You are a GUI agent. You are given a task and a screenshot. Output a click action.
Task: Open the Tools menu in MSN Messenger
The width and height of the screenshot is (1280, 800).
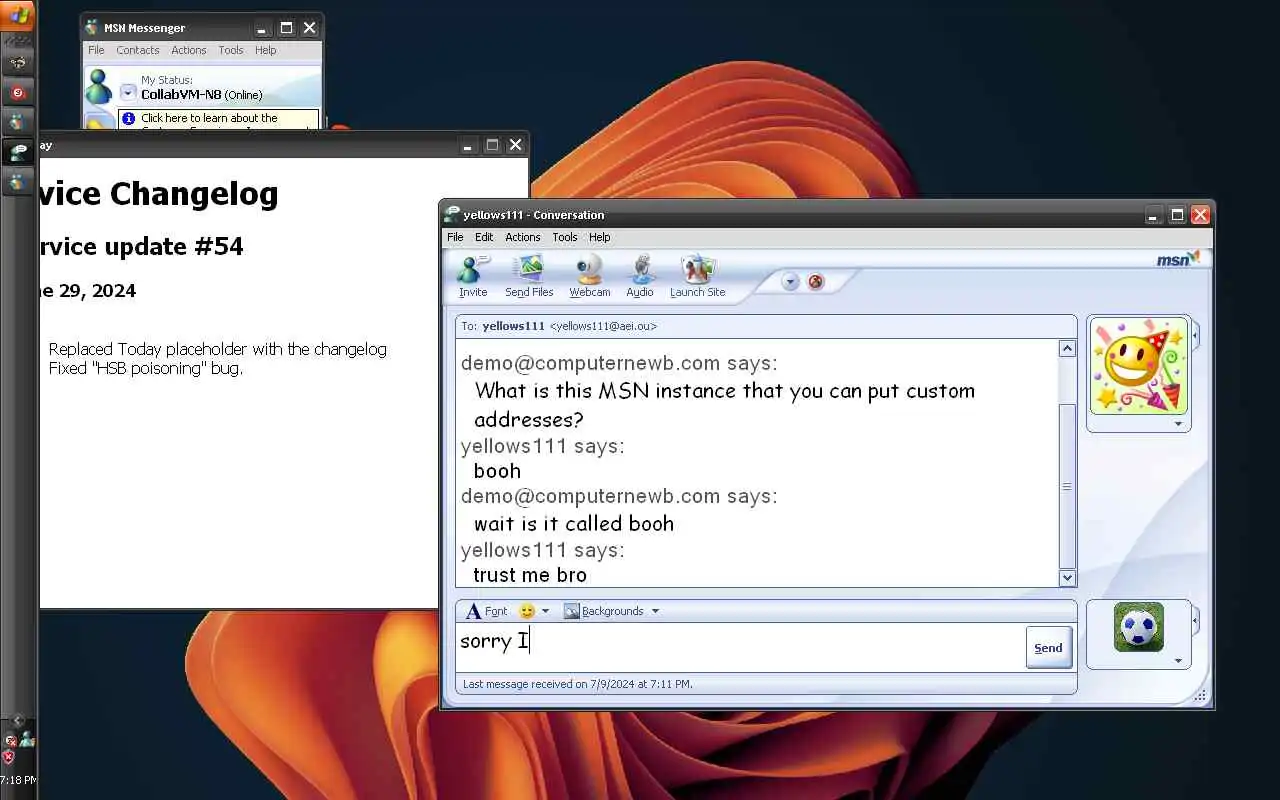pos(231,50)
